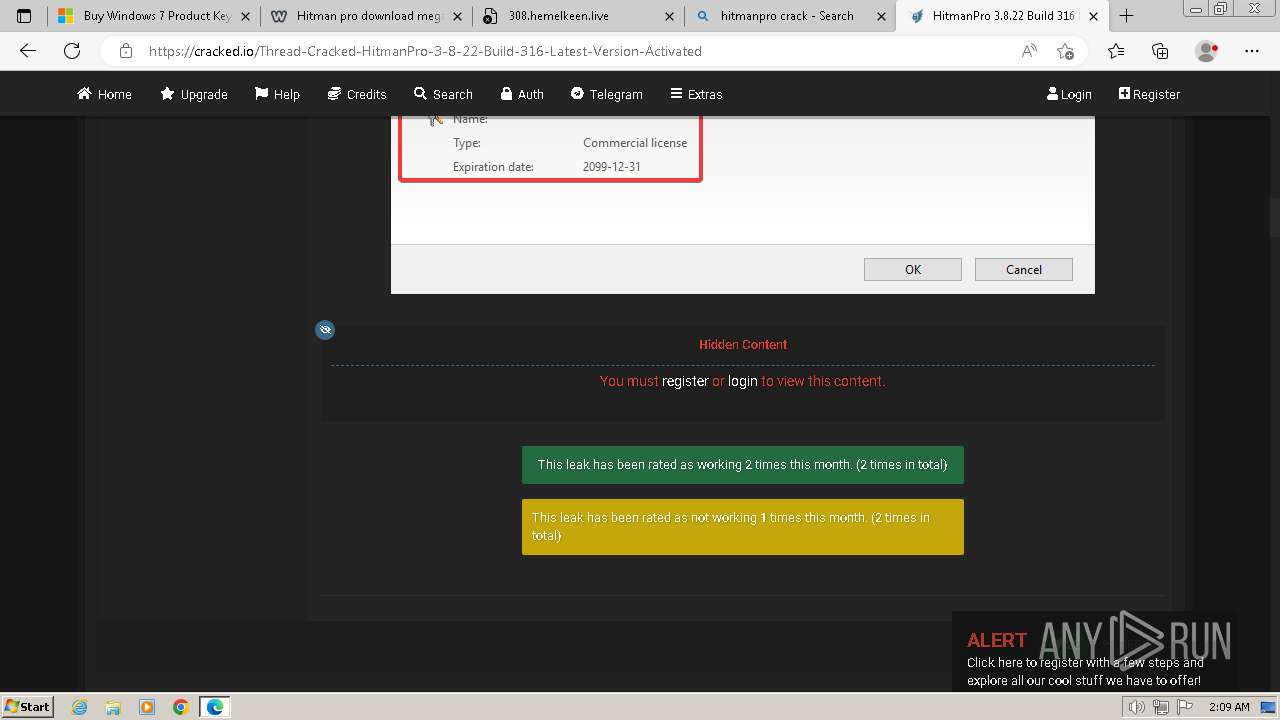1280x720 pixels.
Task: Open the Upgrade menu item
Action: point(194,94)
